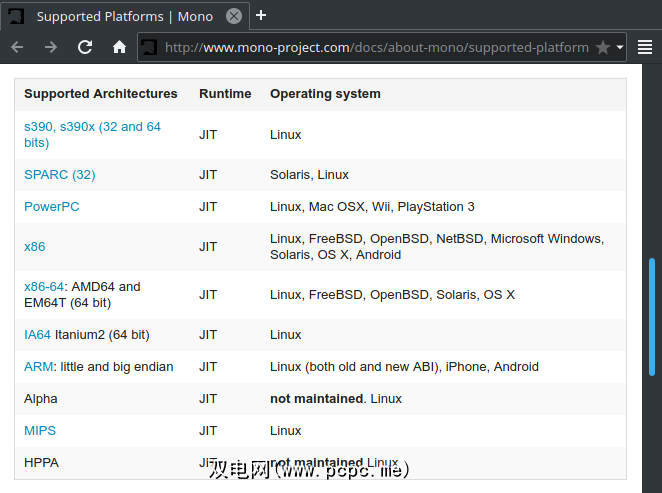Go to the browser home page

[x=119, y=47]
